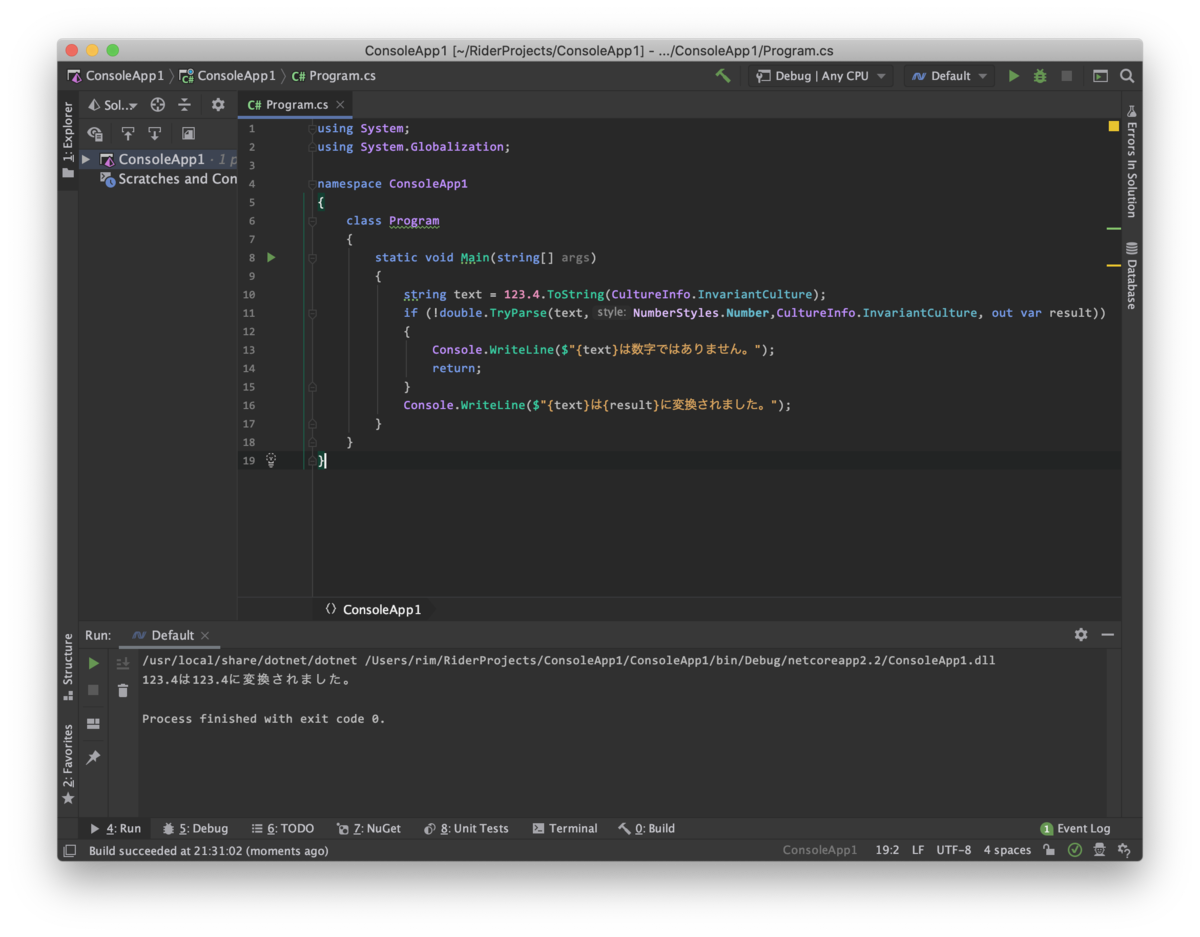Collapse the namespace fold marker on line 4
Viewport: 1200px width, 937px height.
(x=312, y=184)
